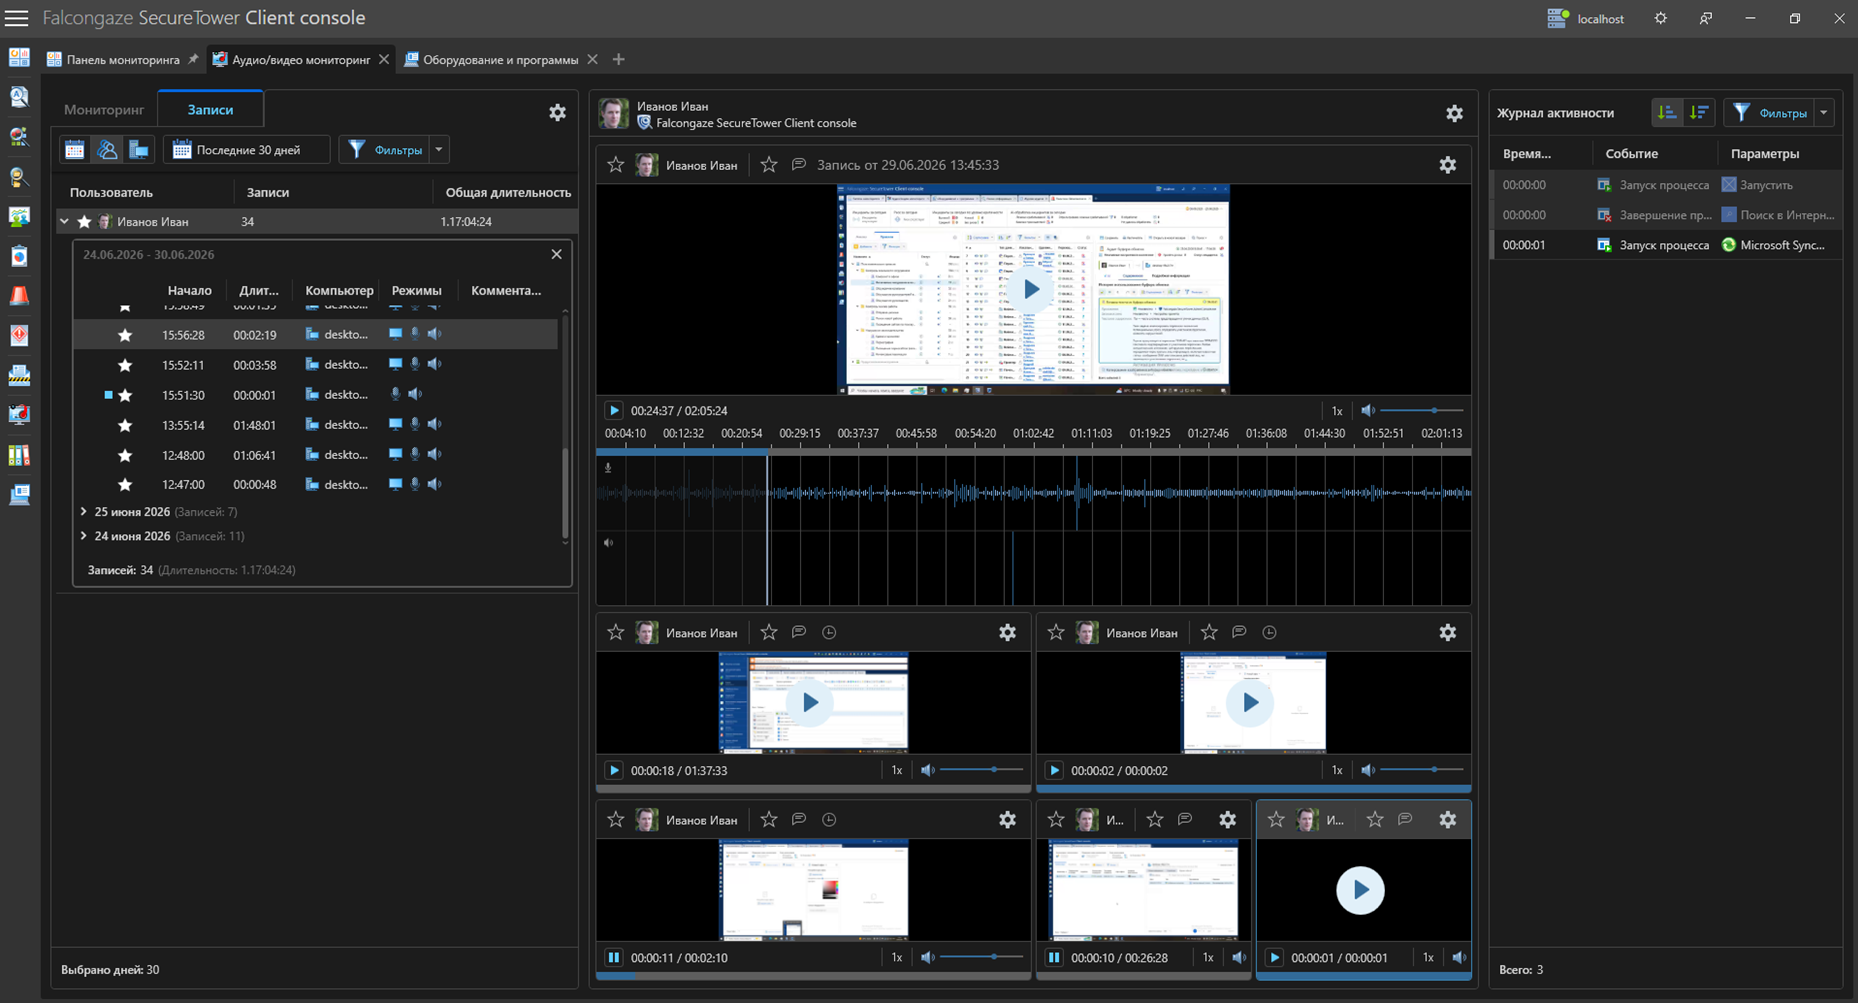Expand the 24 июня 2026 group
This screenshot has height=1003, width=1858.
[84, 536]
